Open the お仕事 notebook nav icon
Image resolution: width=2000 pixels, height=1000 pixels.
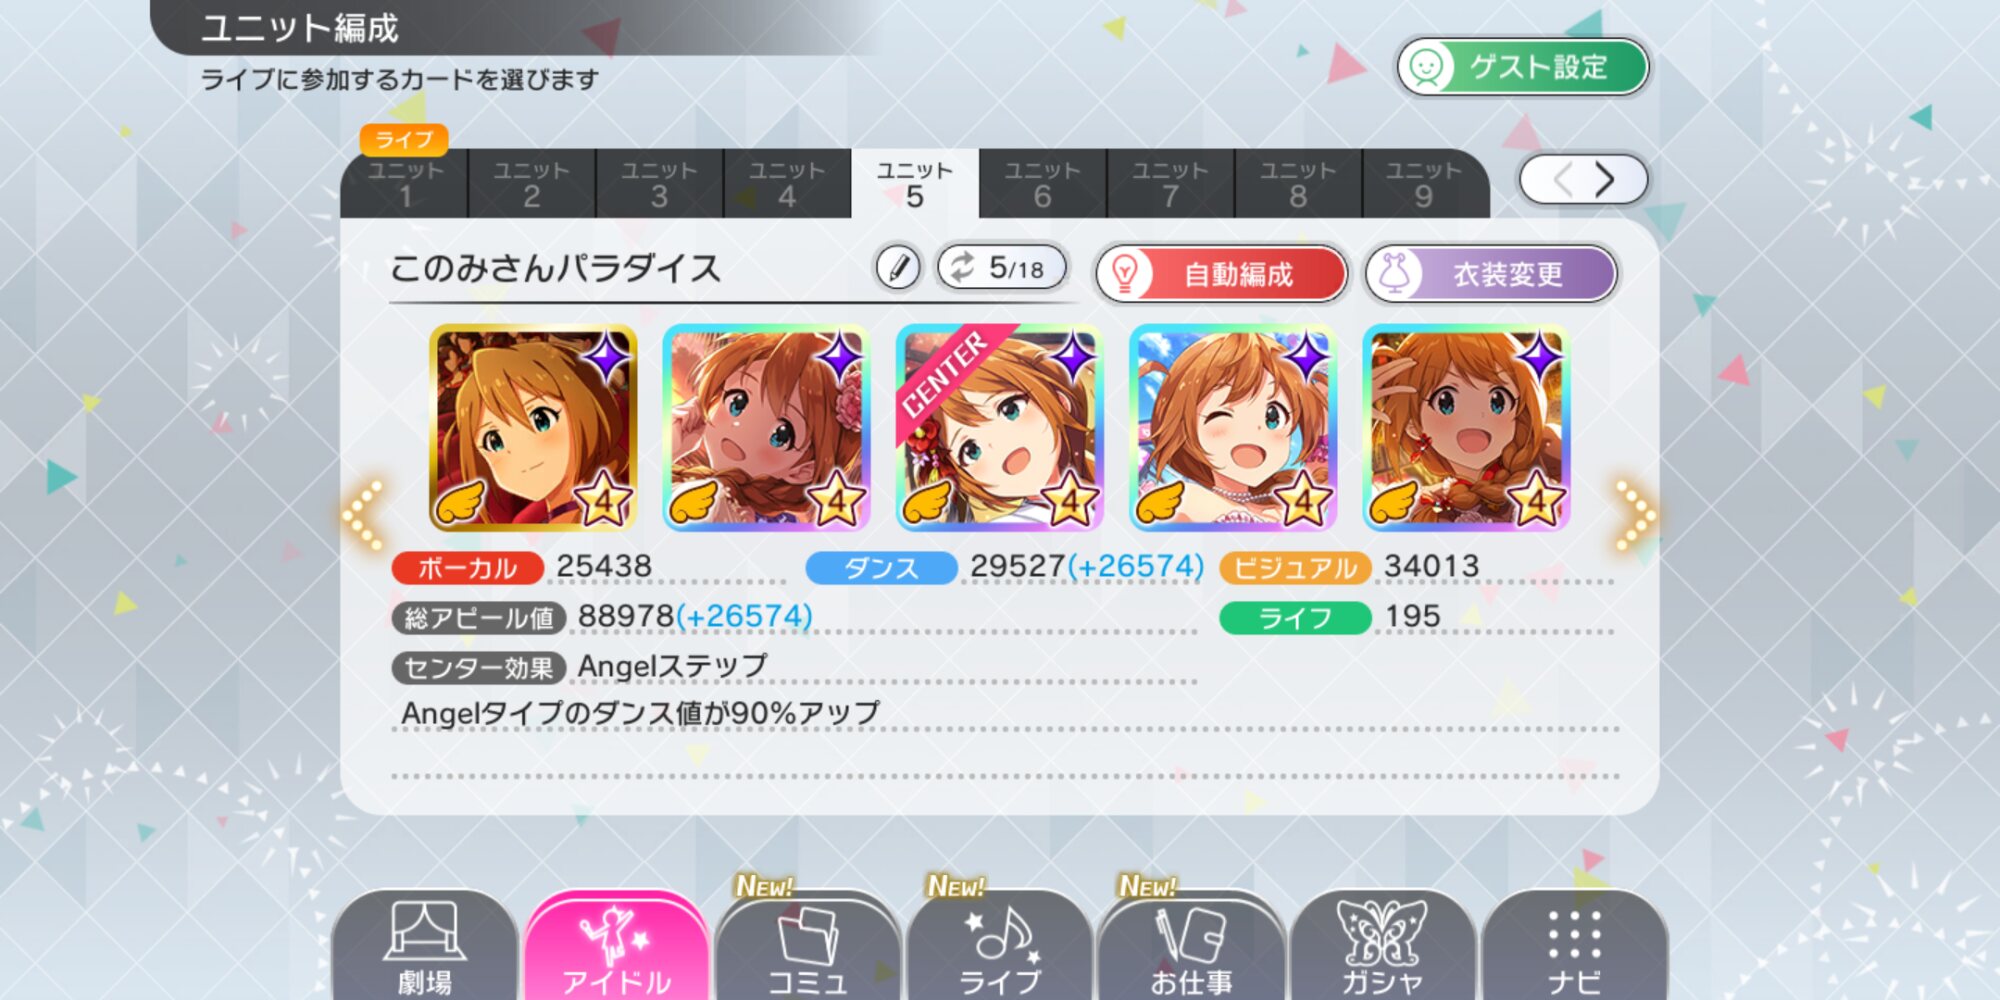(x=1191, y=946)
